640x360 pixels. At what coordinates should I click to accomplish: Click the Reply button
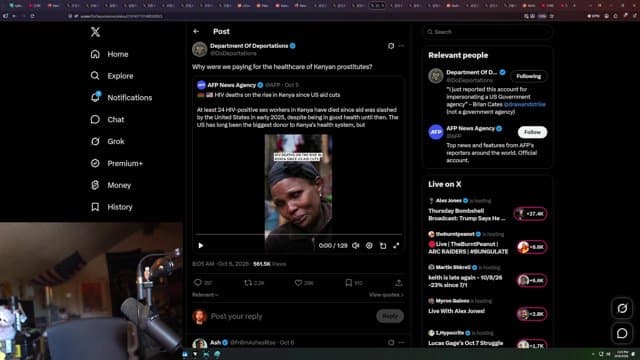coord(390,316)
